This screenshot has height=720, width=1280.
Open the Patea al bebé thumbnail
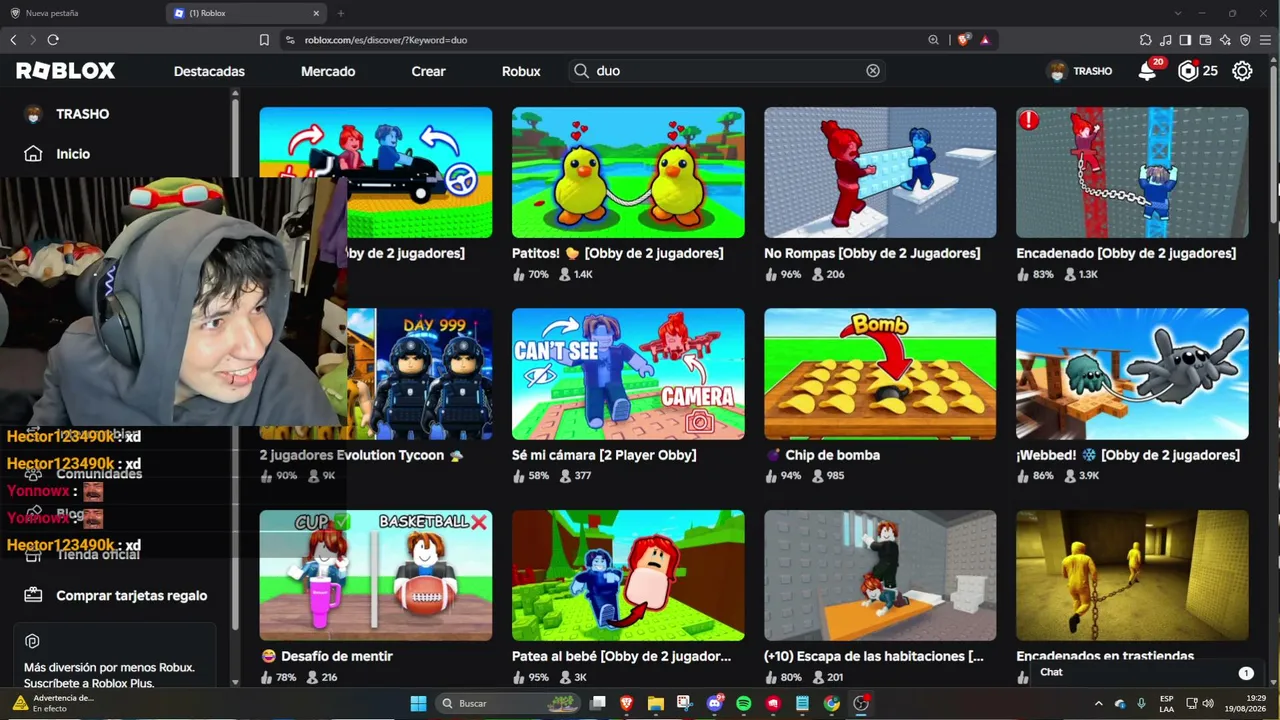pyautogui.click(x=628, y=575)
